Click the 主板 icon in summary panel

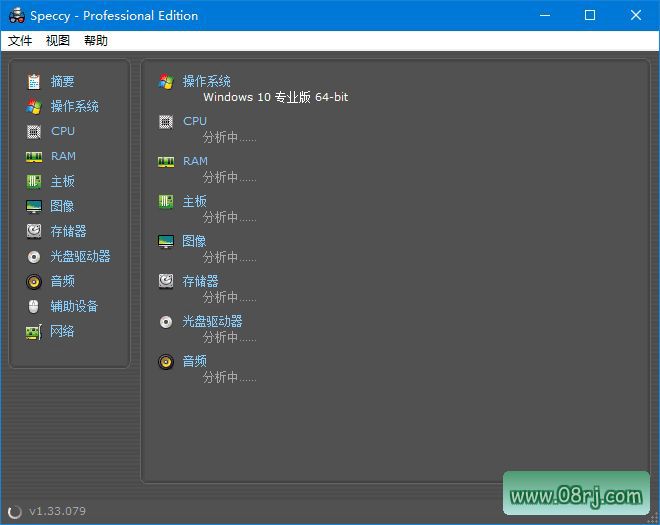tap(166, 201)
